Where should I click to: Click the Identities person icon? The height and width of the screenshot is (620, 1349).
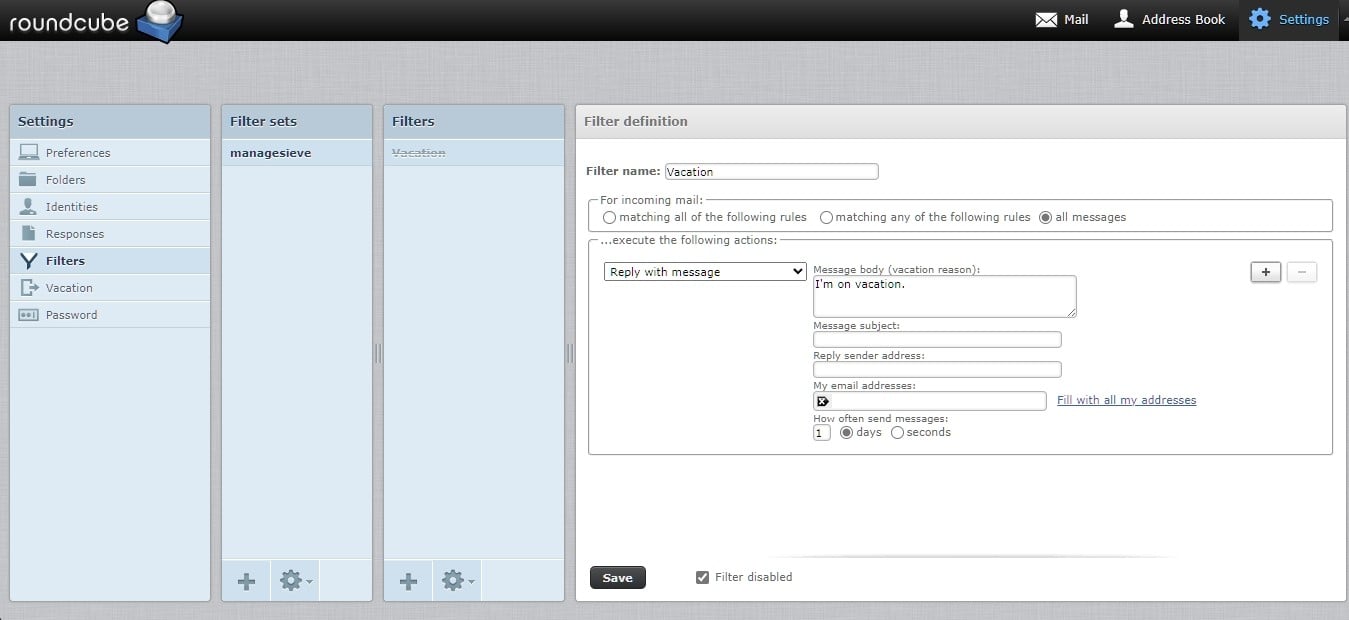click(x=29, y=207)
